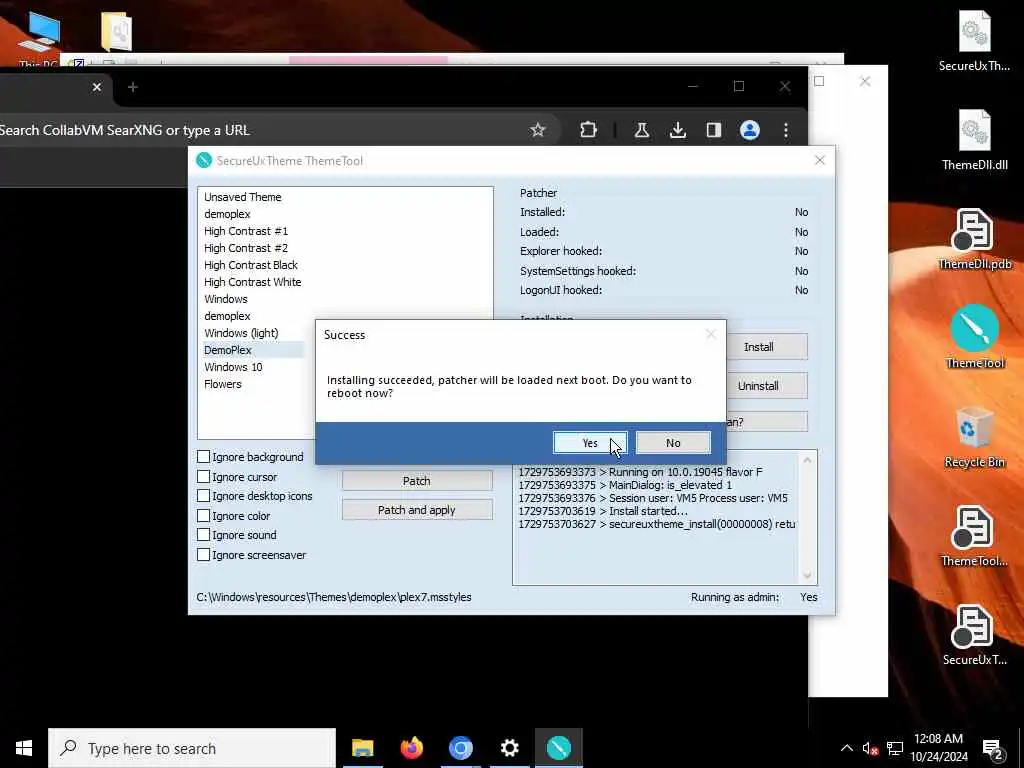The image size is (1024, 768).
Task: Select the Recycle Bin desktop icon
Action: pos(974,438)
